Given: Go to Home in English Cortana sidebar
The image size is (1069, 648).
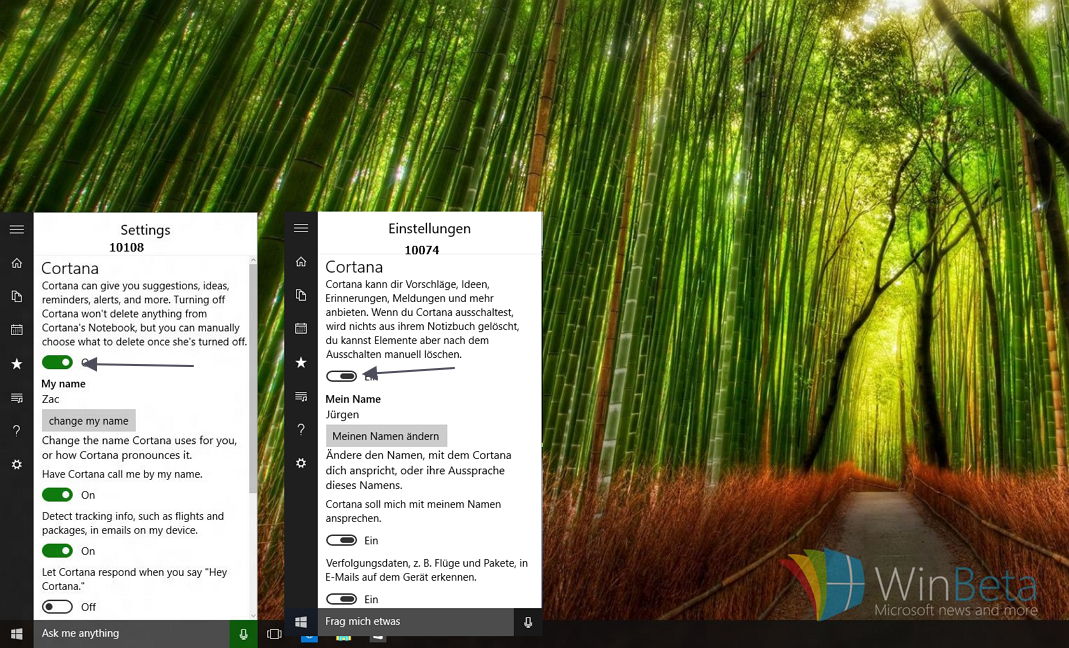Looking at the screenshot, I should [x=17, y=263].
